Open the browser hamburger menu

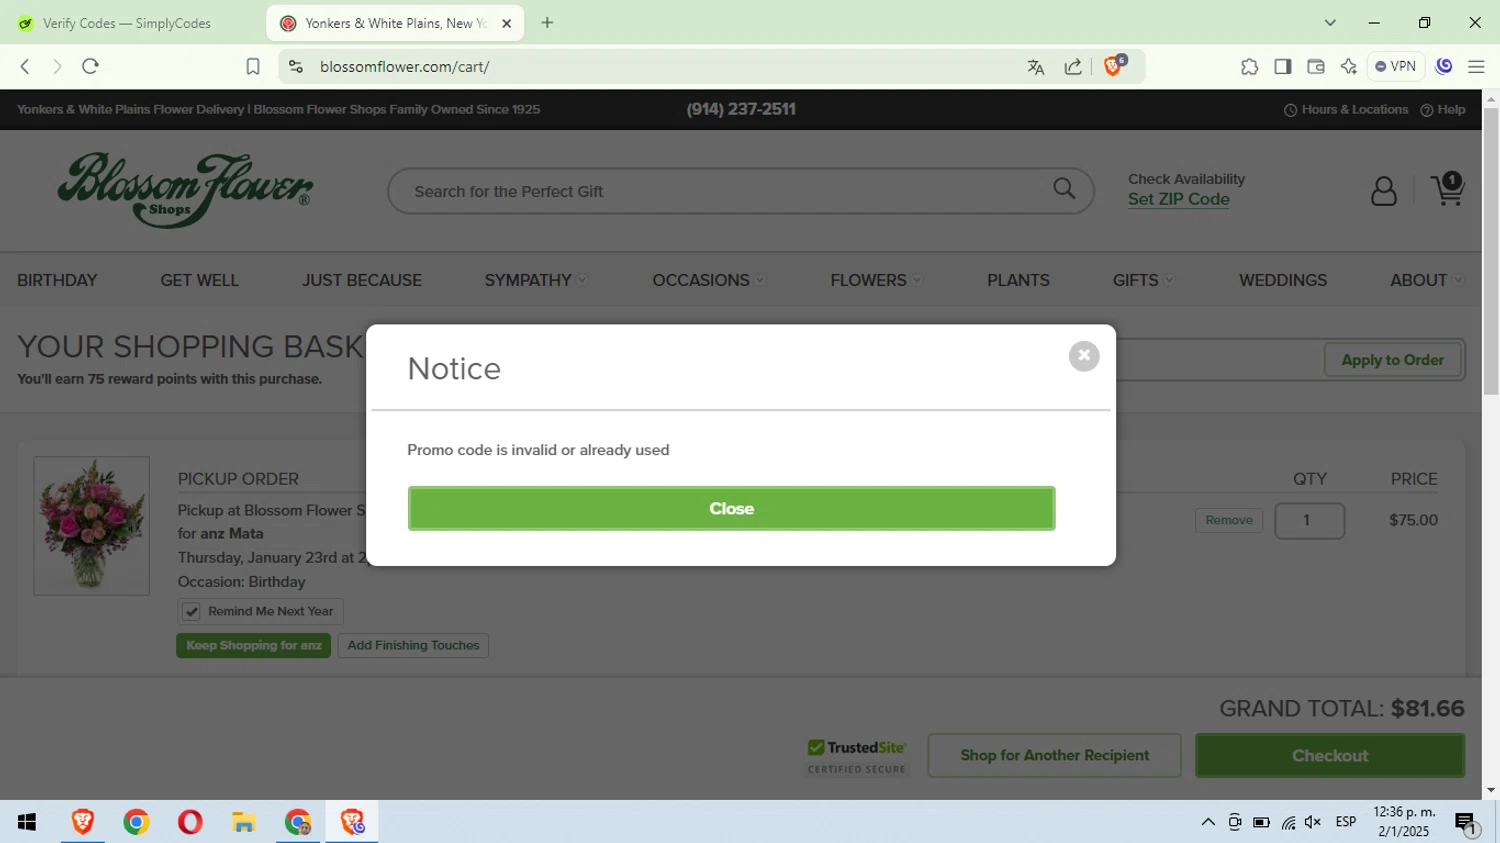click(x=1476, y=66)
